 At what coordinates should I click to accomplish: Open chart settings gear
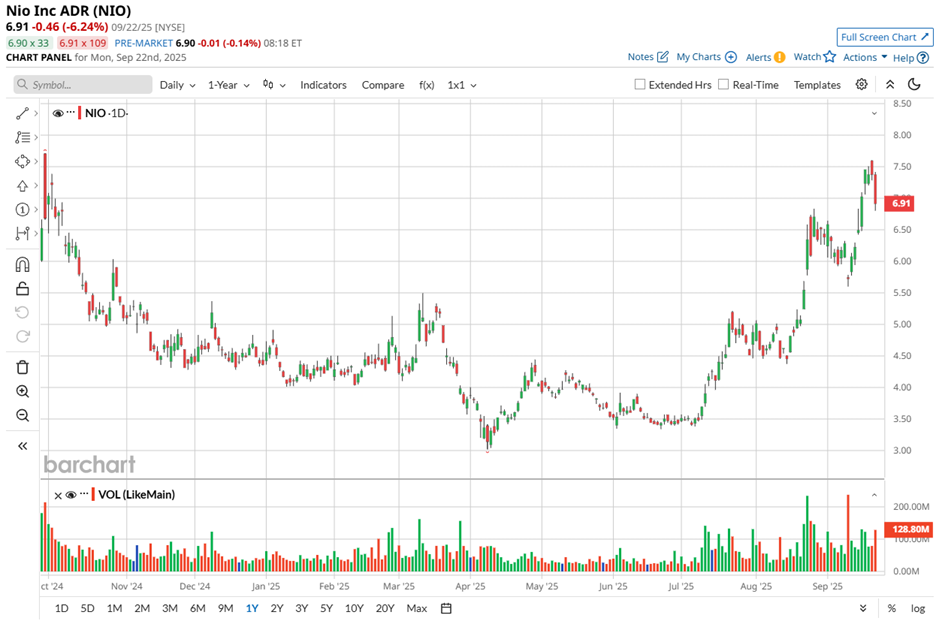861,84
